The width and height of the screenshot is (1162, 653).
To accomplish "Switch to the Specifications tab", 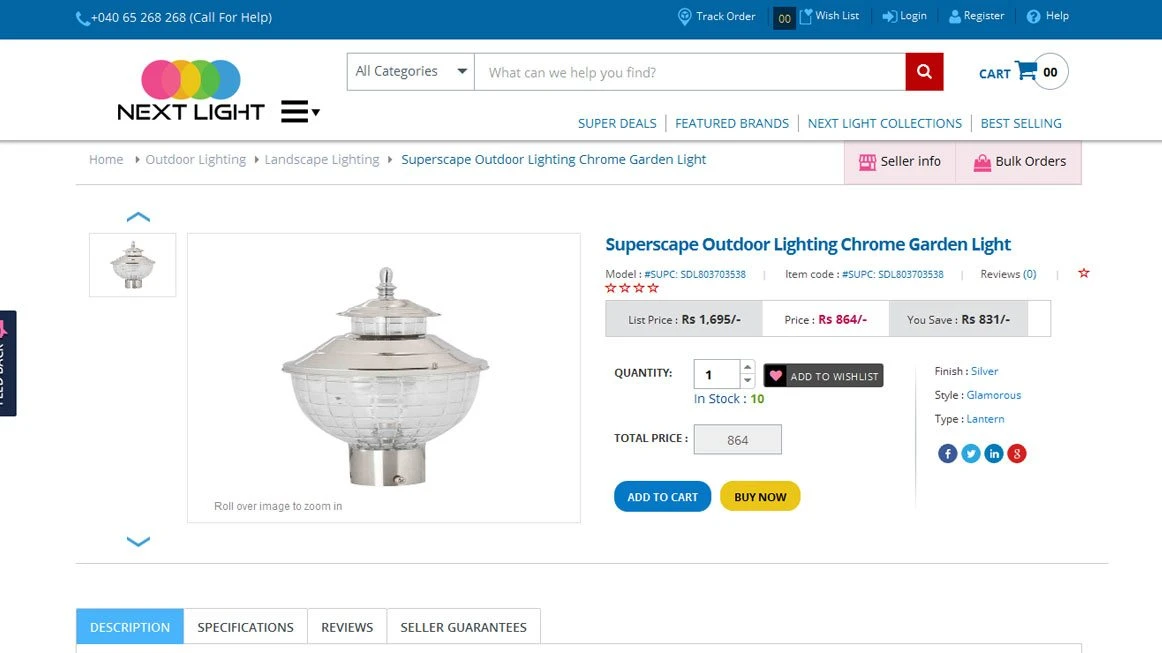I will pos(245,627).
